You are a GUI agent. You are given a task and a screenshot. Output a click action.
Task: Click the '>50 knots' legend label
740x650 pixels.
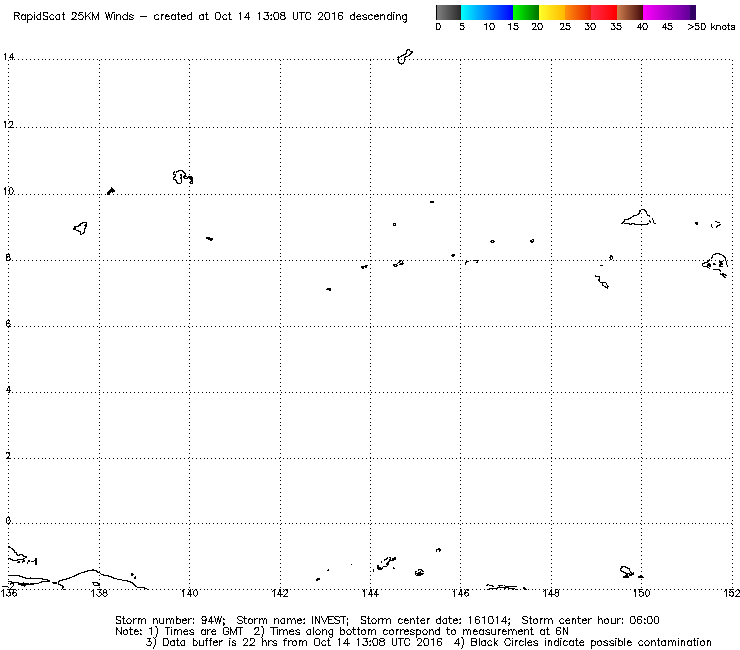(711, 27)
